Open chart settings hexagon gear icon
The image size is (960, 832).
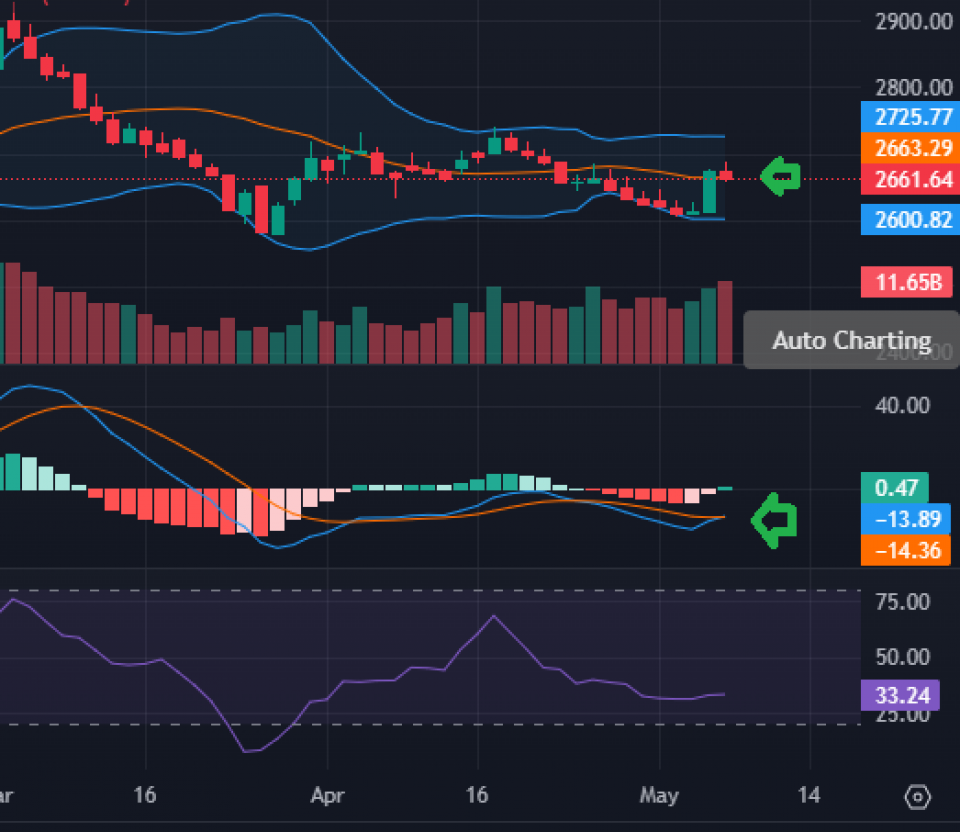pyautogui.click(x=917, y=796)
